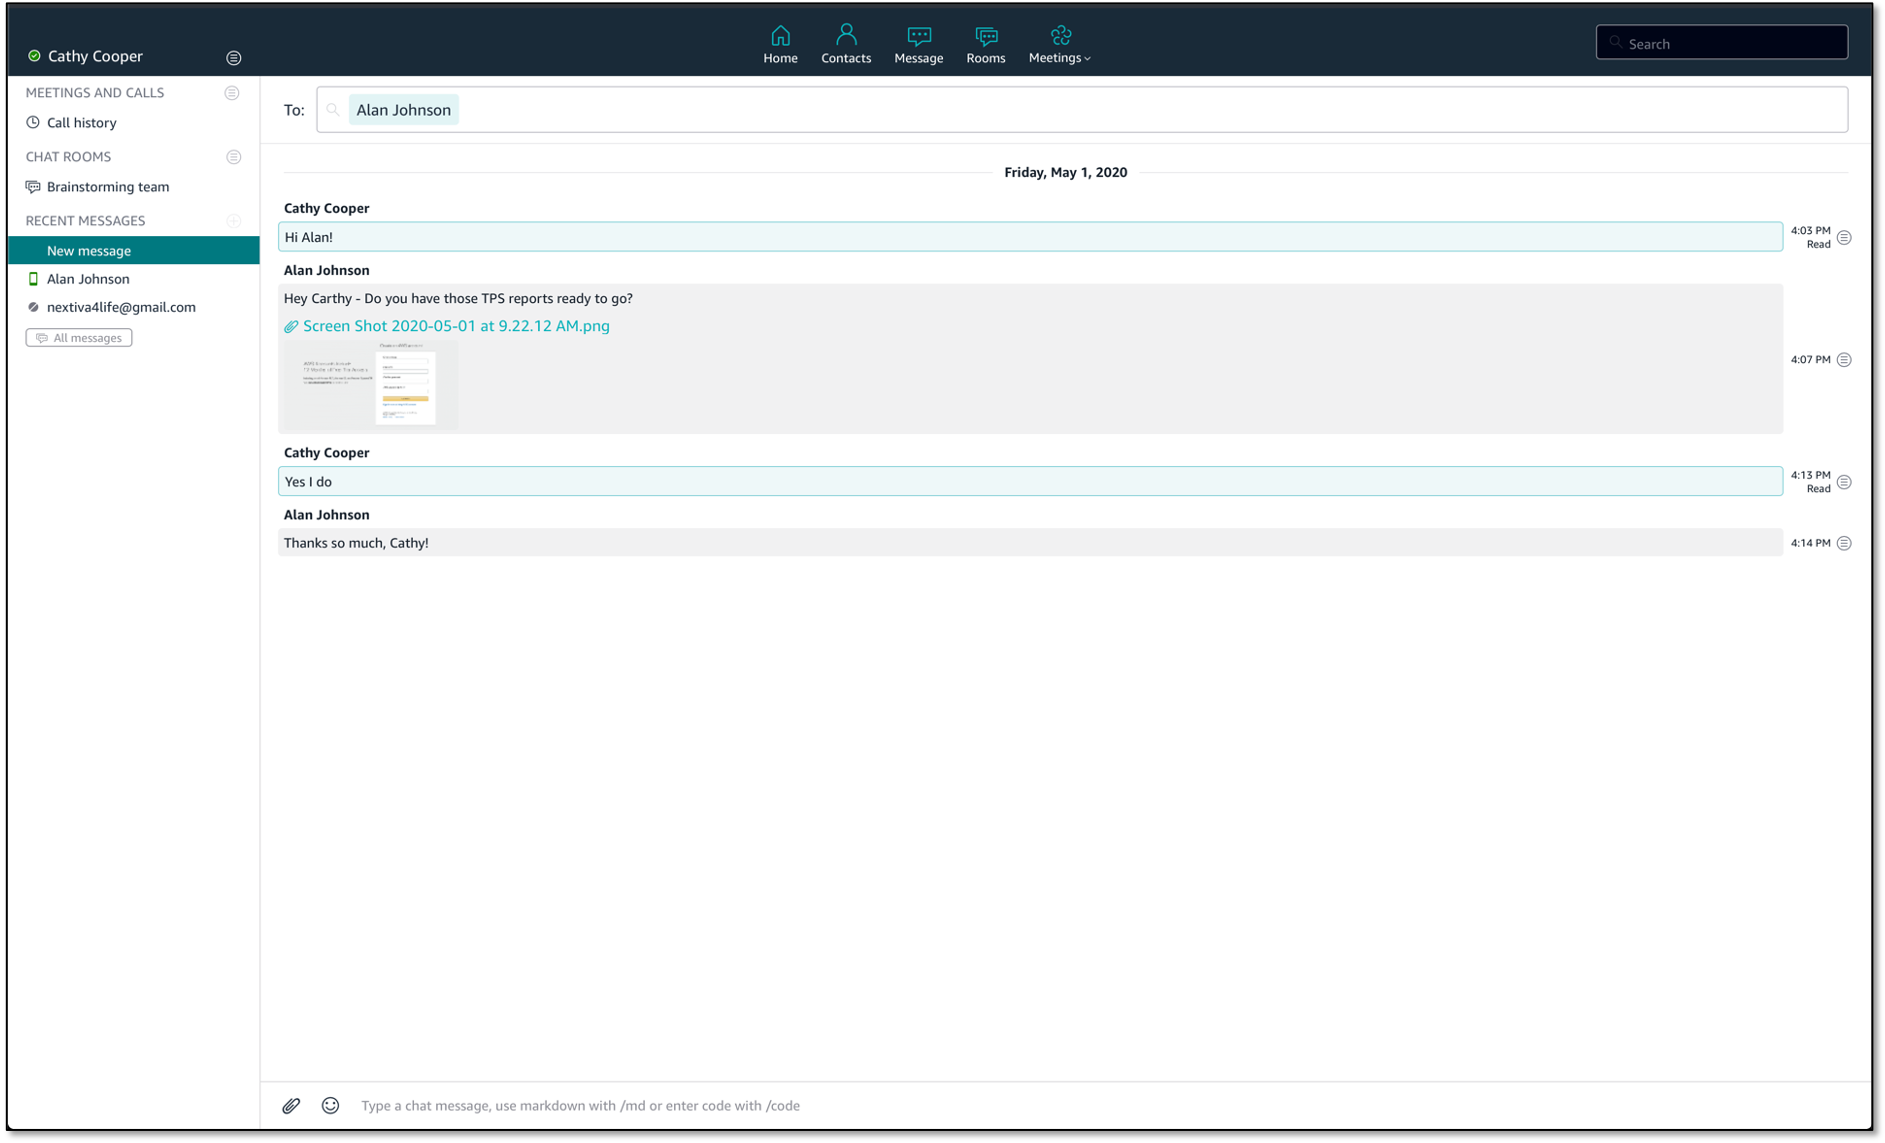Click the Search field in the top bar

tap(1721, 43)
